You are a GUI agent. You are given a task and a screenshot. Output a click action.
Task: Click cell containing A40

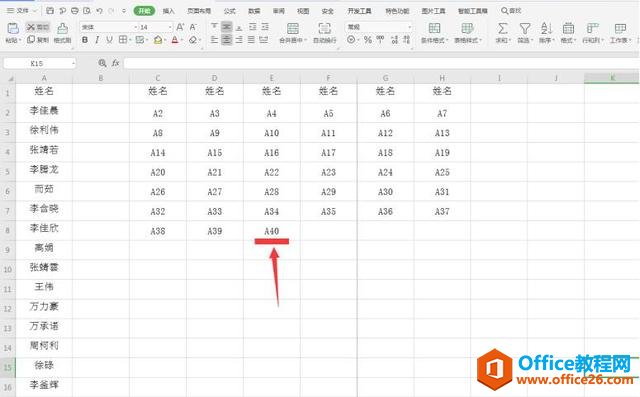271,231
